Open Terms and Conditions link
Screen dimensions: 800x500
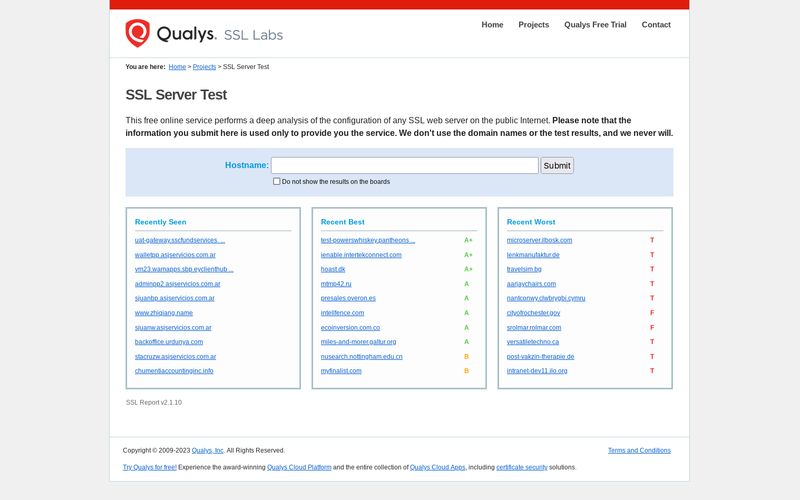[639, 451]
